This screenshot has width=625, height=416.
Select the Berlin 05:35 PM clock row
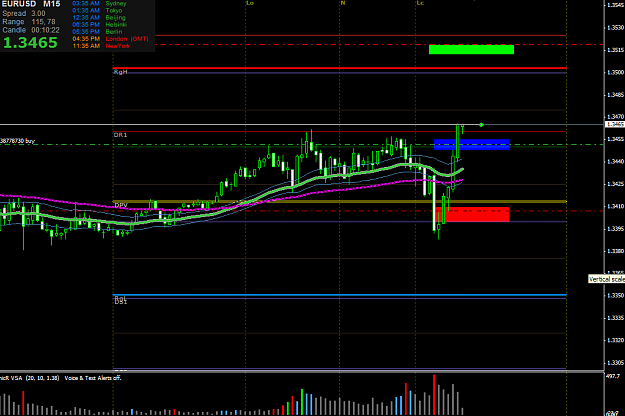(x=98, y=31)
